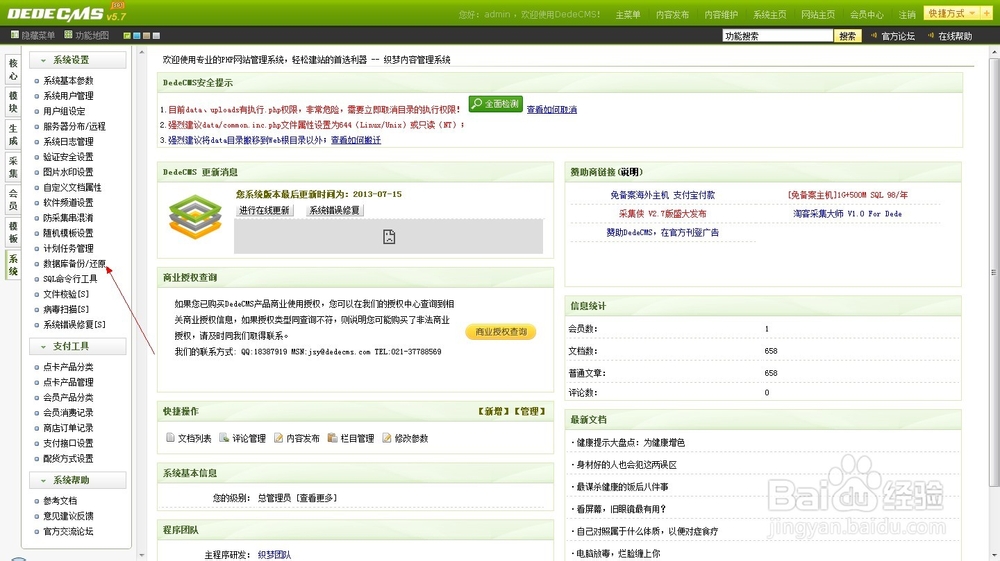Screen dimensions: 1000x561
Task: Open 计划任务管理 in sidebar
Action: (x=68, y=248)
